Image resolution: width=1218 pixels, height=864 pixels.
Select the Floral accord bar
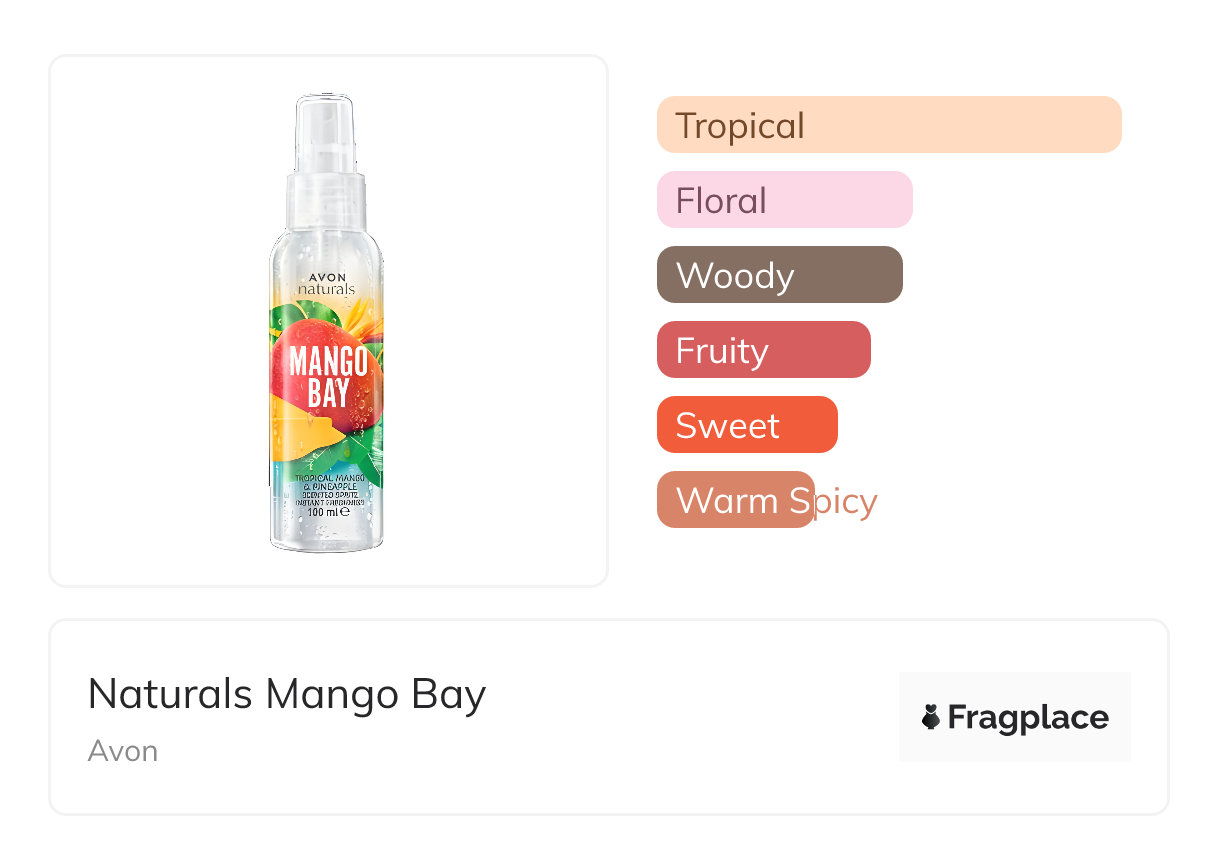784,200
